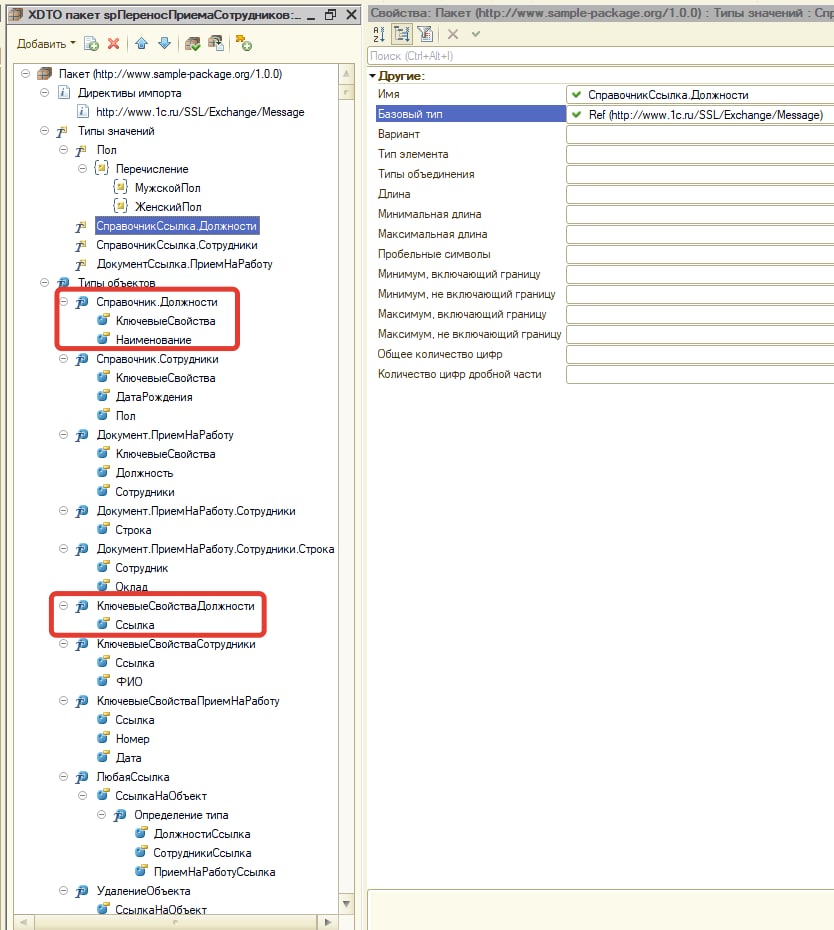
Task: Click the tree scrollbar up arrow
Action: 346,74
